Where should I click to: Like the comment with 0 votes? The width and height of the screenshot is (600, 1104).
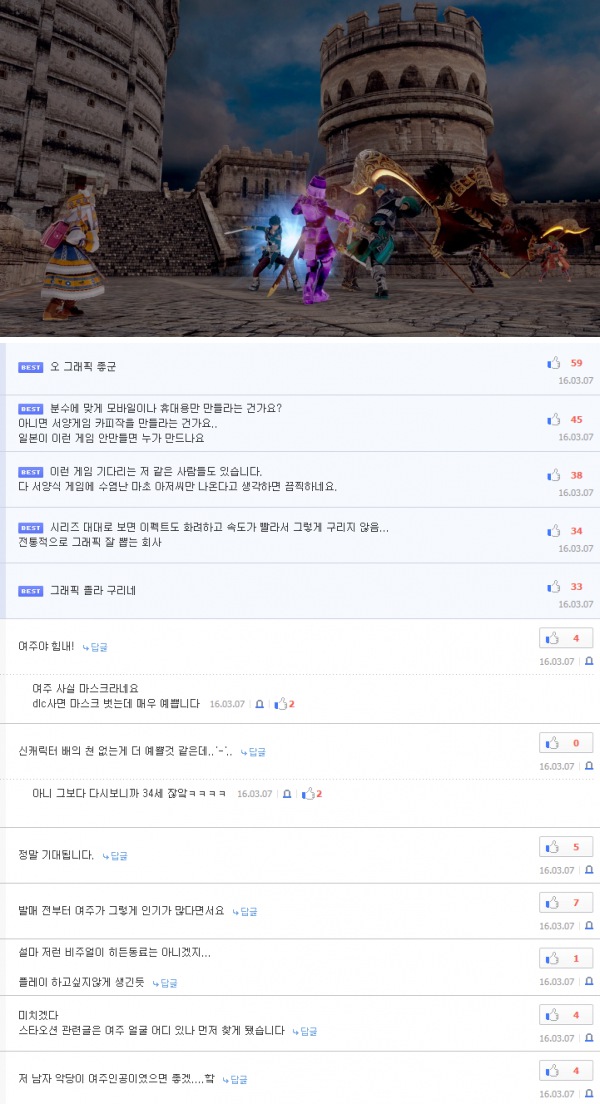pos(566,743)
